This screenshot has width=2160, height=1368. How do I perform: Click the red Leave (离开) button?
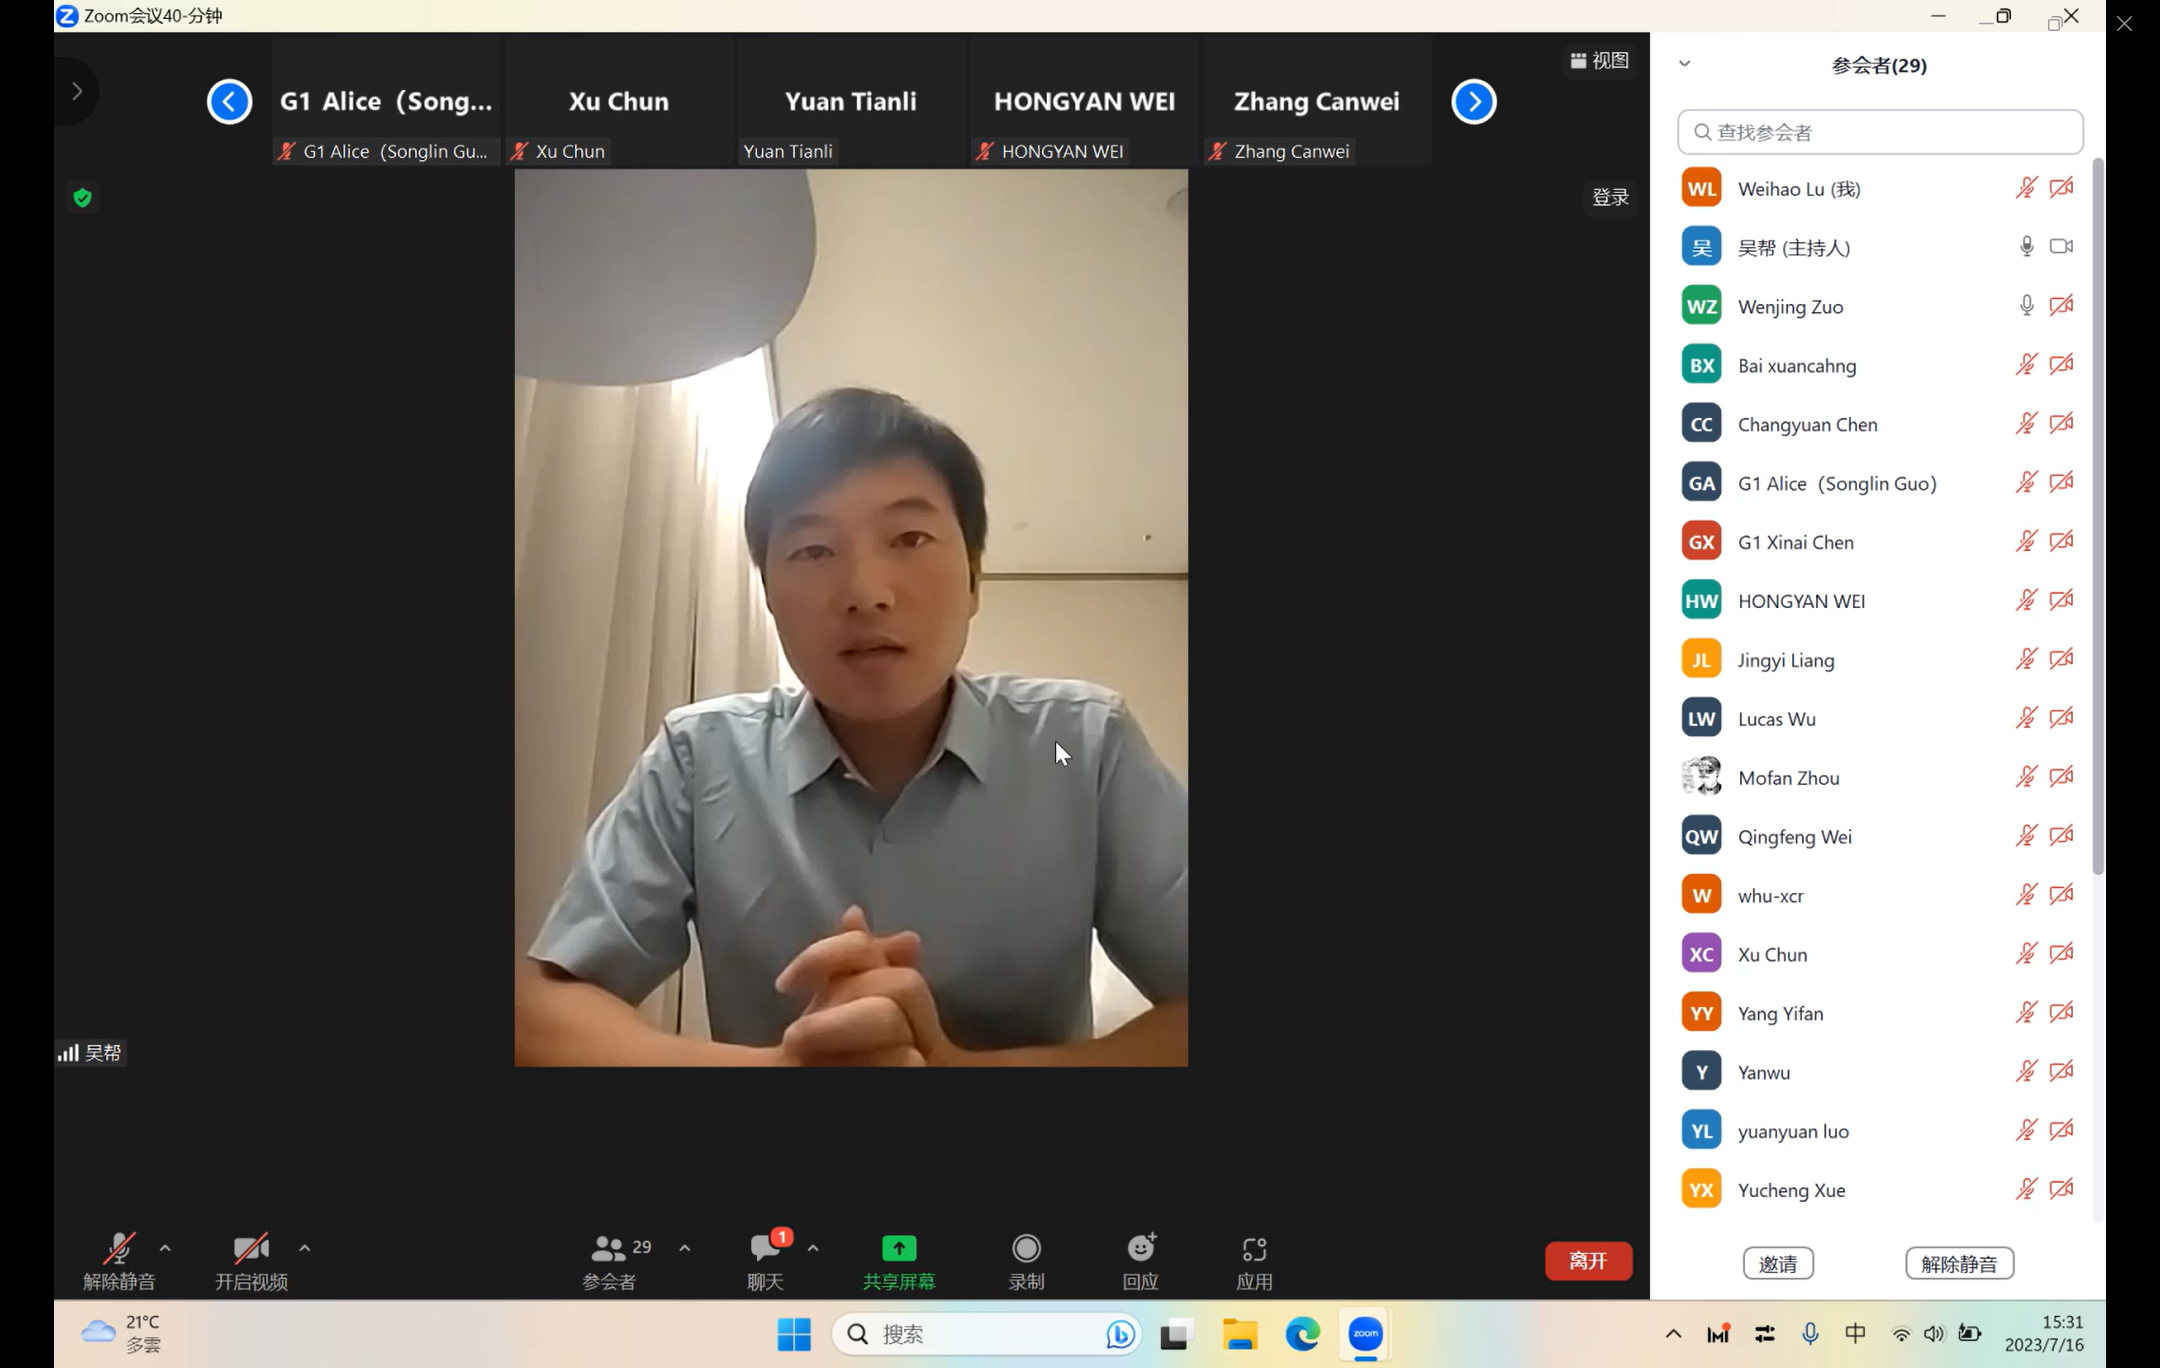coord(1588,1261)
